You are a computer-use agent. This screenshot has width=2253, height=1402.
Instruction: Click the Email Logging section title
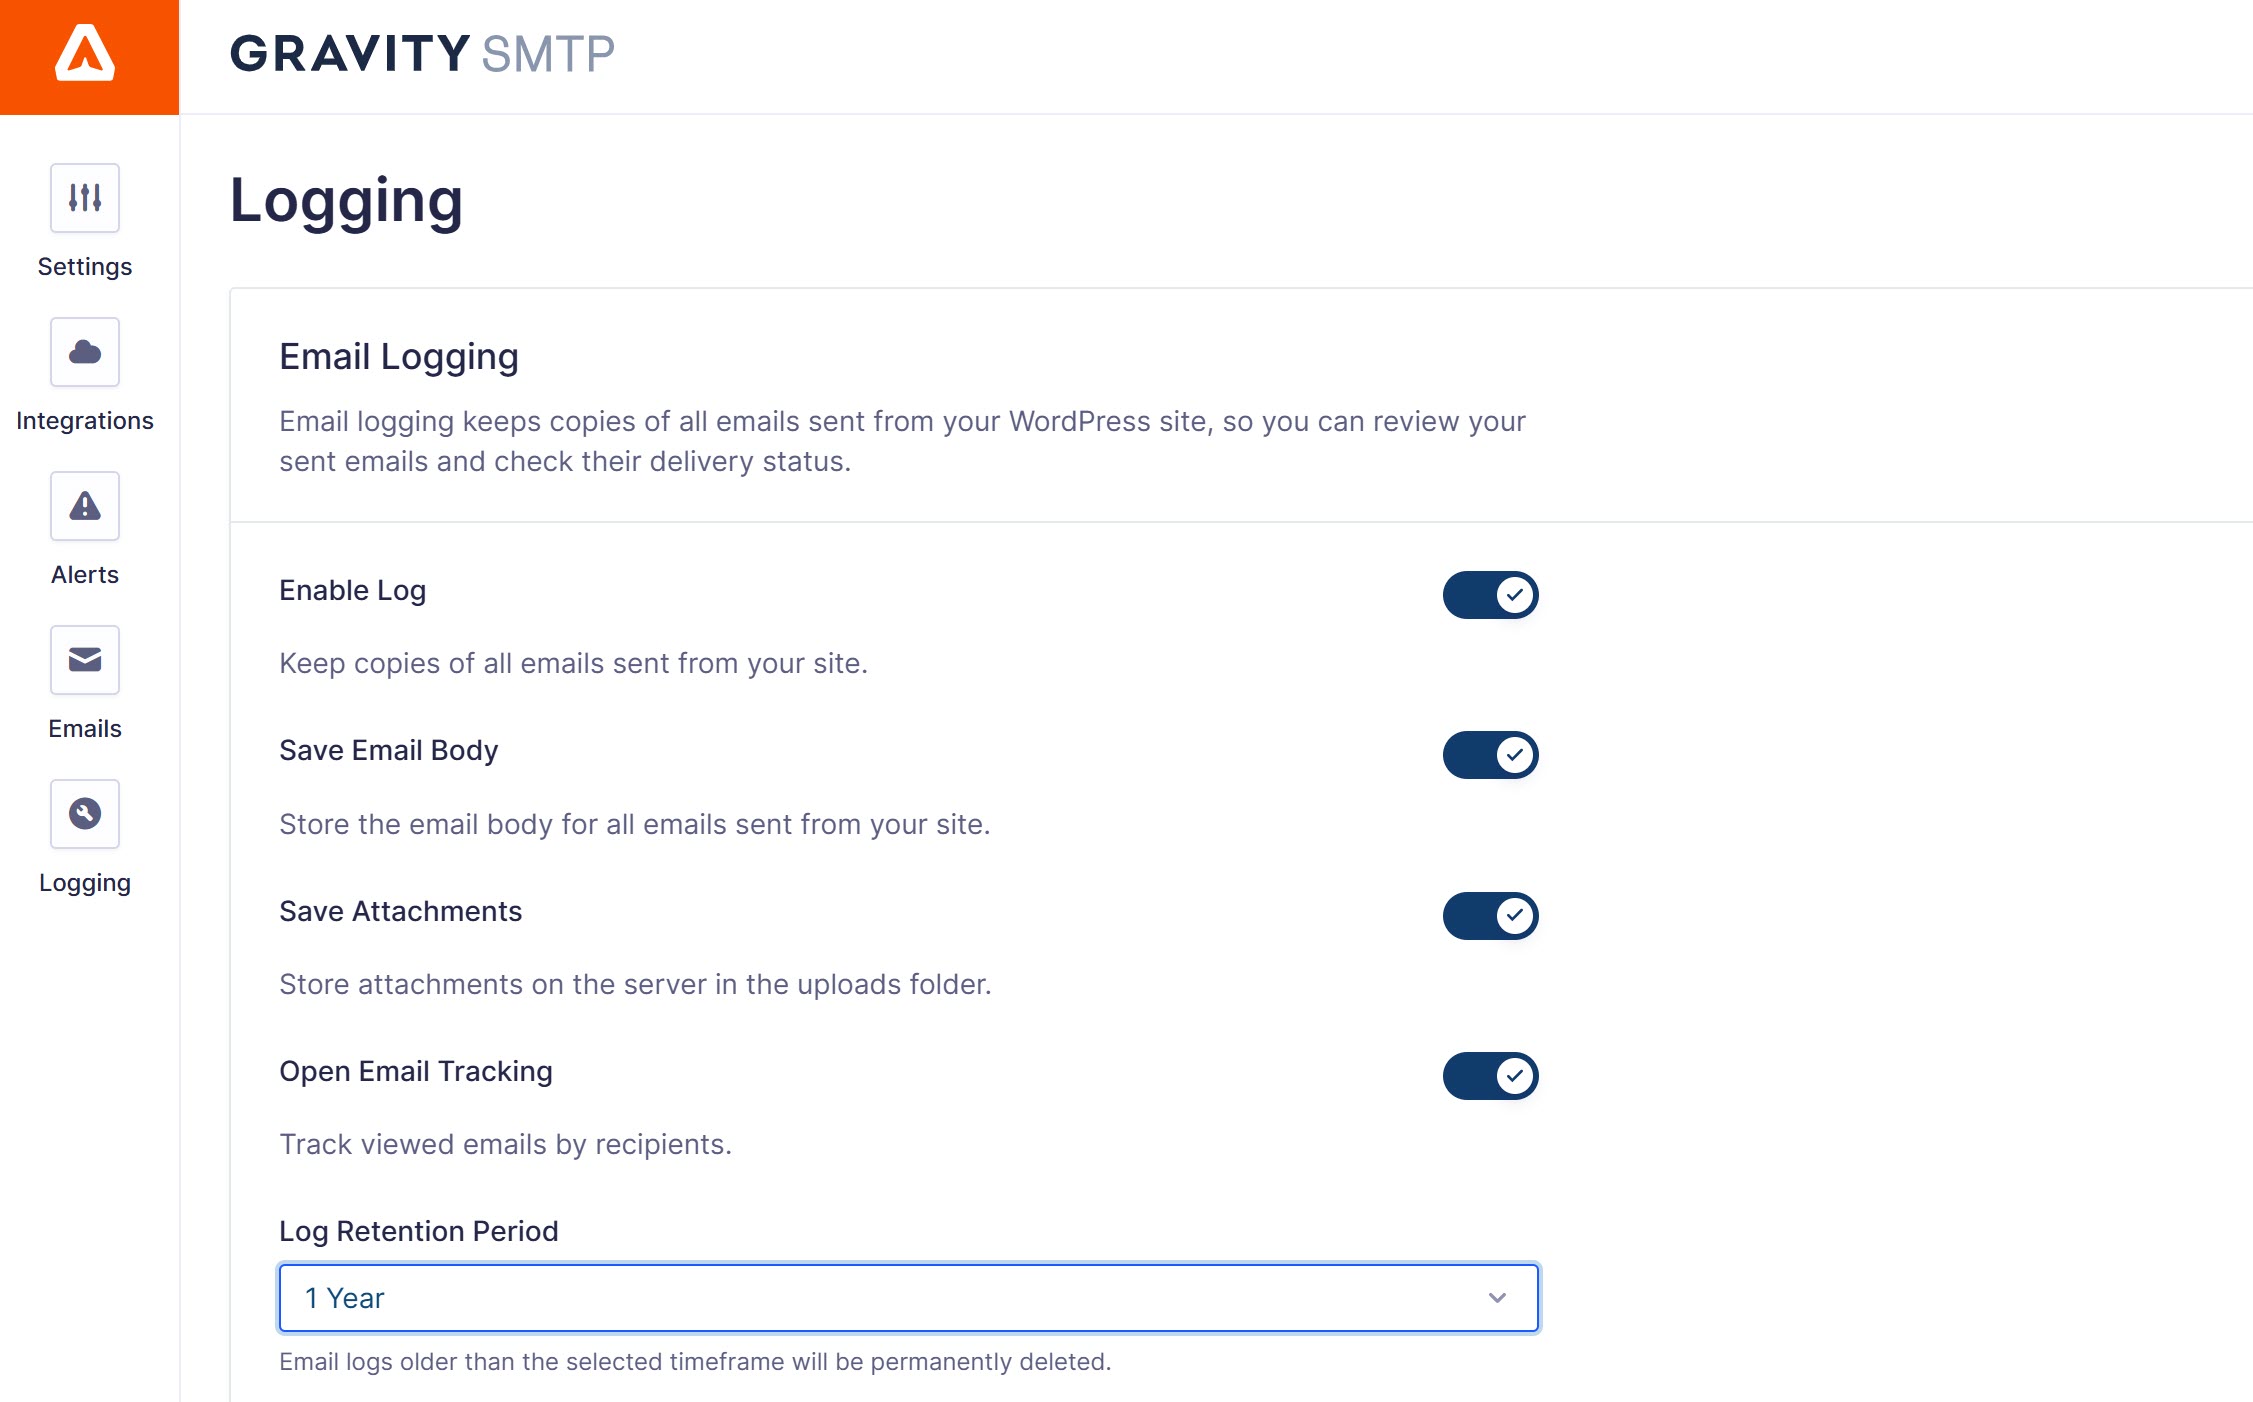398,357
